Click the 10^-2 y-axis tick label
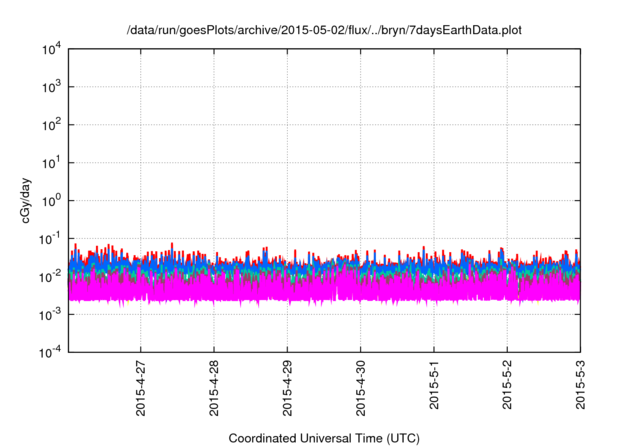 pos(51,277)
